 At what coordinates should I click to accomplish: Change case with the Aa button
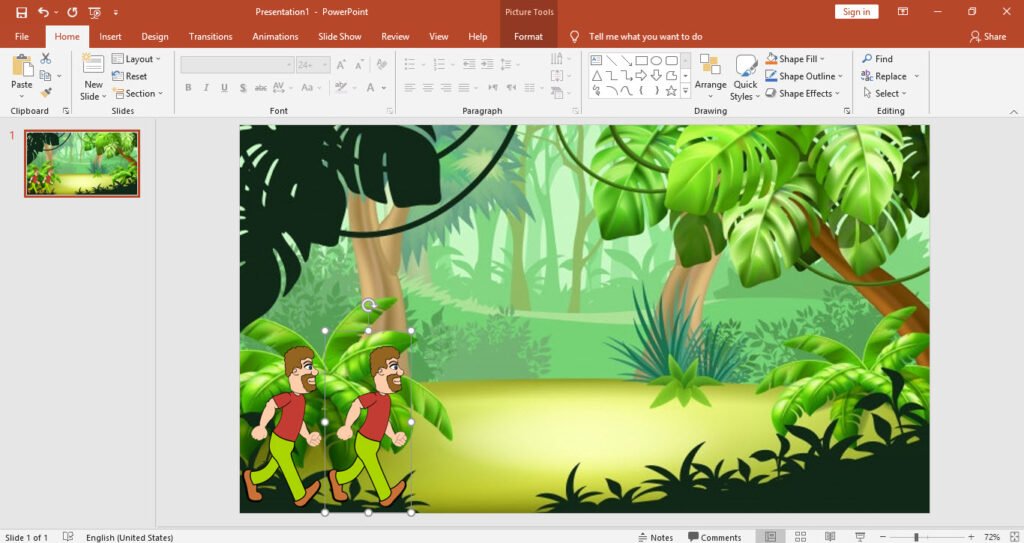(310, 88)
